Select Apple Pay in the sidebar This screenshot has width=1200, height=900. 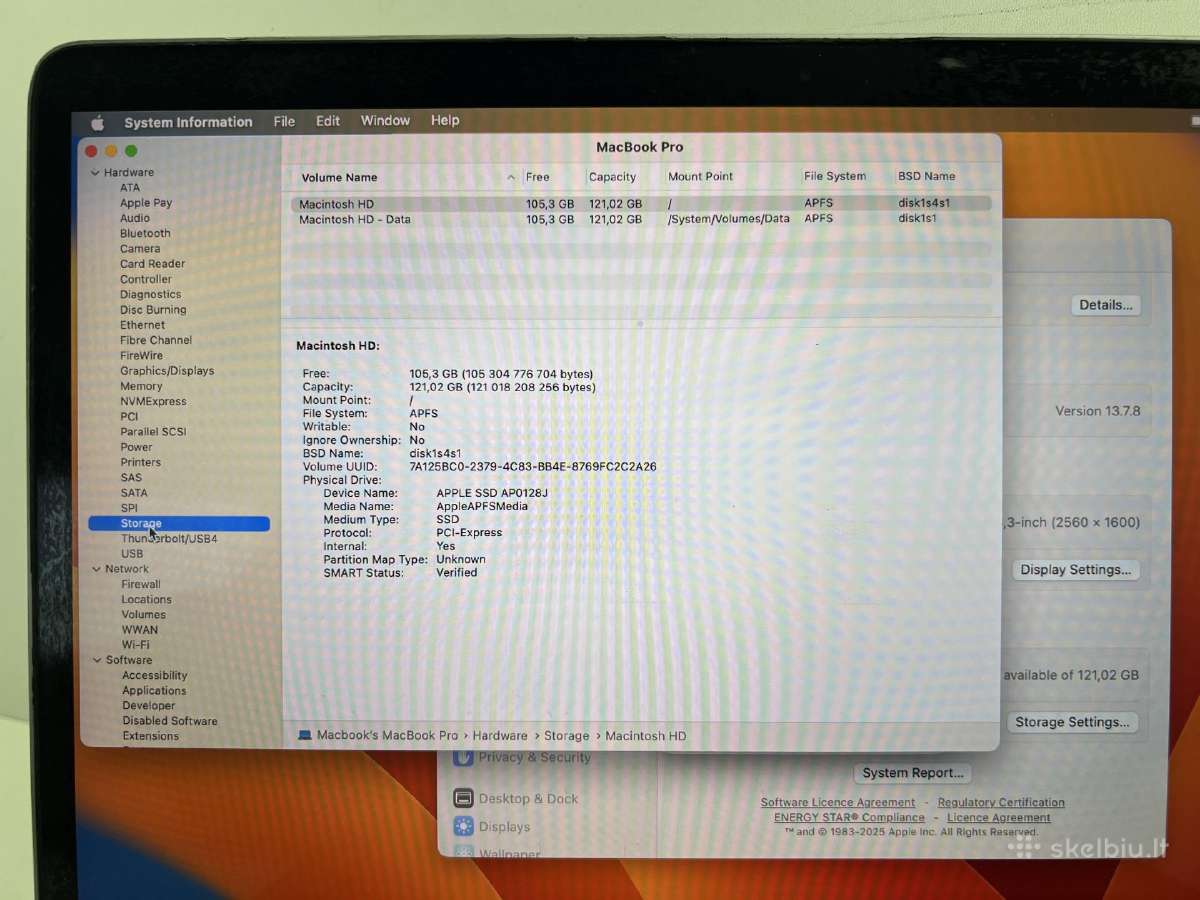146,202
